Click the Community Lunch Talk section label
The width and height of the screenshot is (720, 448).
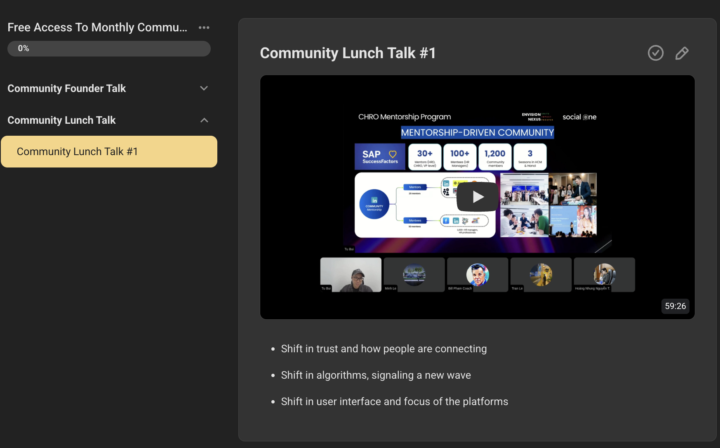point(62,120)
